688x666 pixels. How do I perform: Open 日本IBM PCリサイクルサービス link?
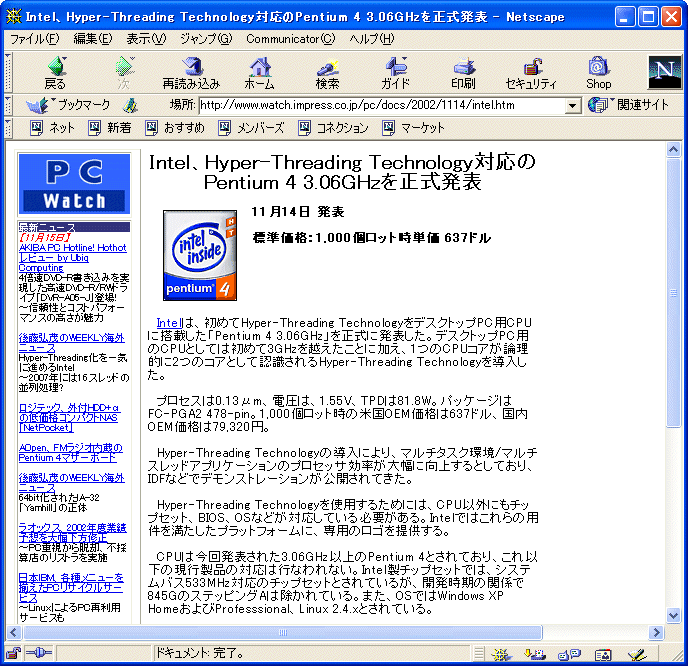[71, 587]
